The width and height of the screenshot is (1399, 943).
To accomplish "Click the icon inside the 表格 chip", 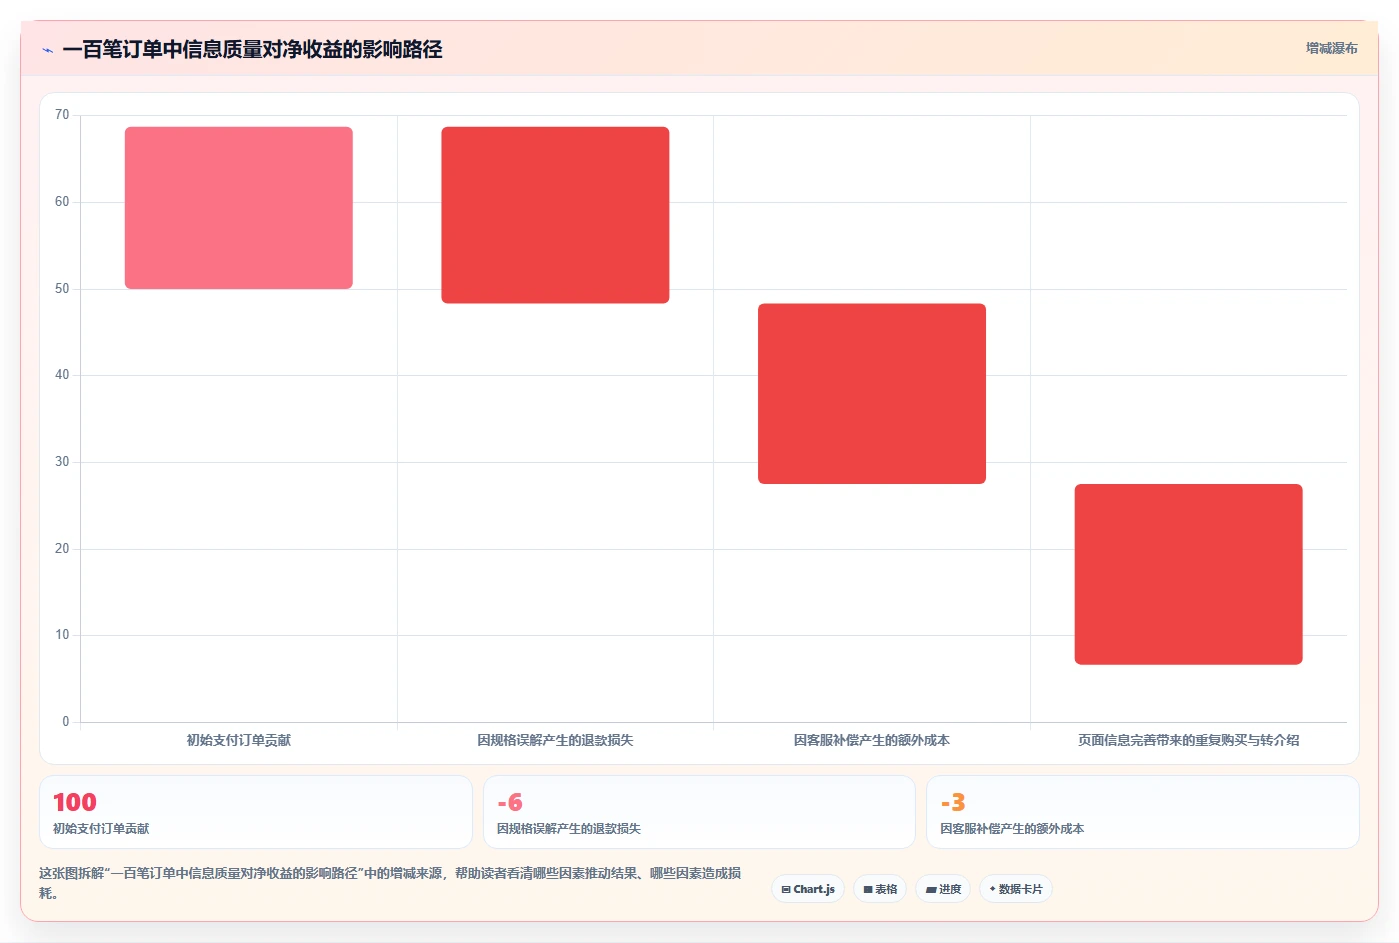I will coord(868,889).
